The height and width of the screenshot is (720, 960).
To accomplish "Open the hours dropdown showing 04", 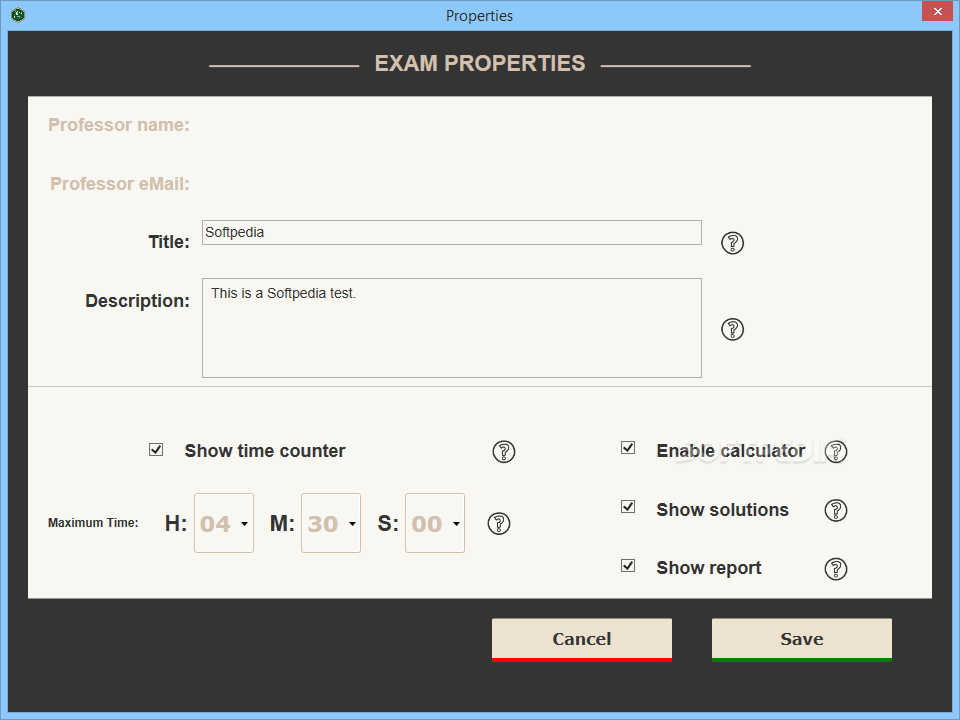I will pos(224,523).
